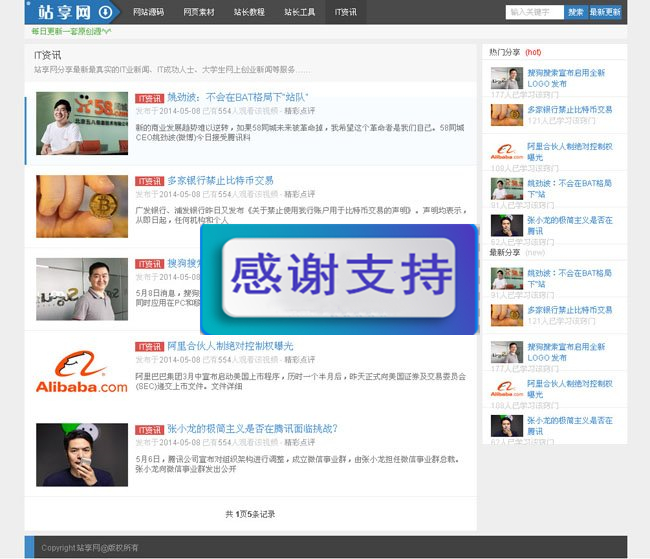Click the 搜索 search button

(576, 12)
